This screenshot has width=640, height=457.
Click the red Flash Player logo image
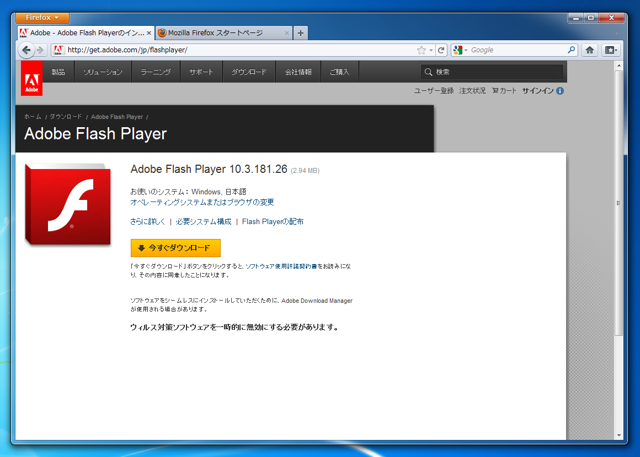[x=68, y=204]
